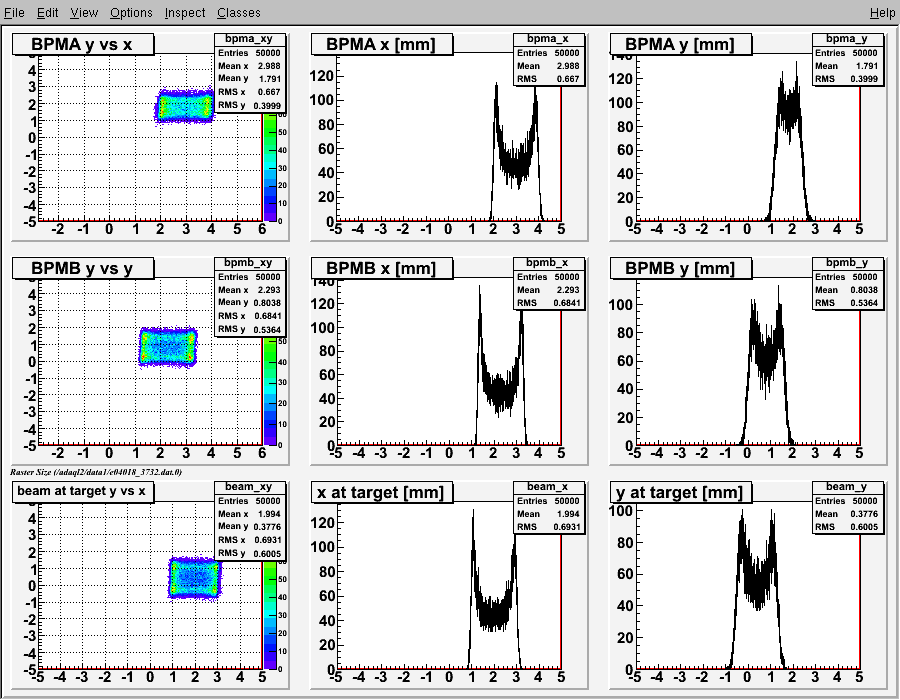This screenshot has width=900, height=700.
Task: Click the BPMA 2D beam spot histogram
Action: click(x=185, y=106)
